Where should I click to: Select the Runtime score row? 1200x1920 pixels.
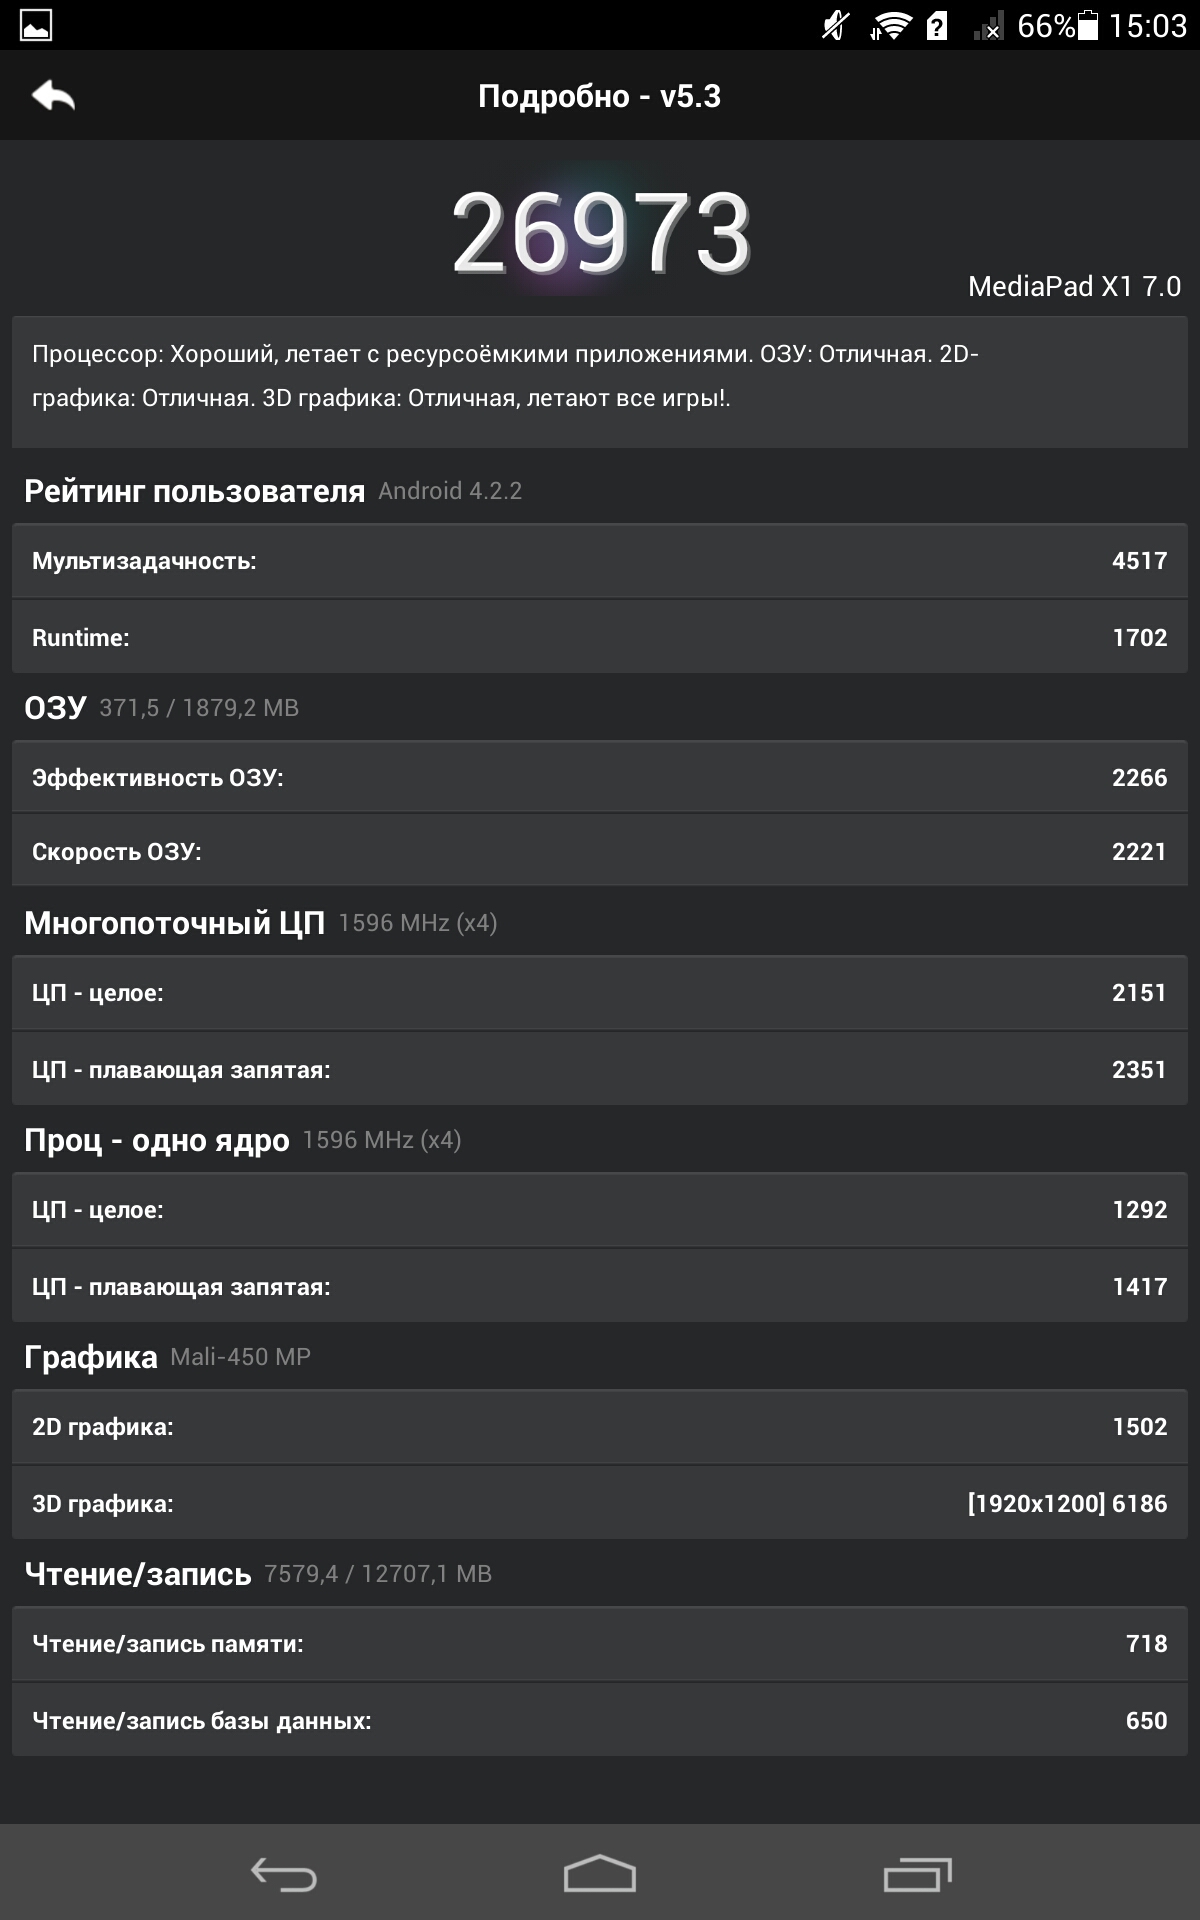tap(600, 637)
